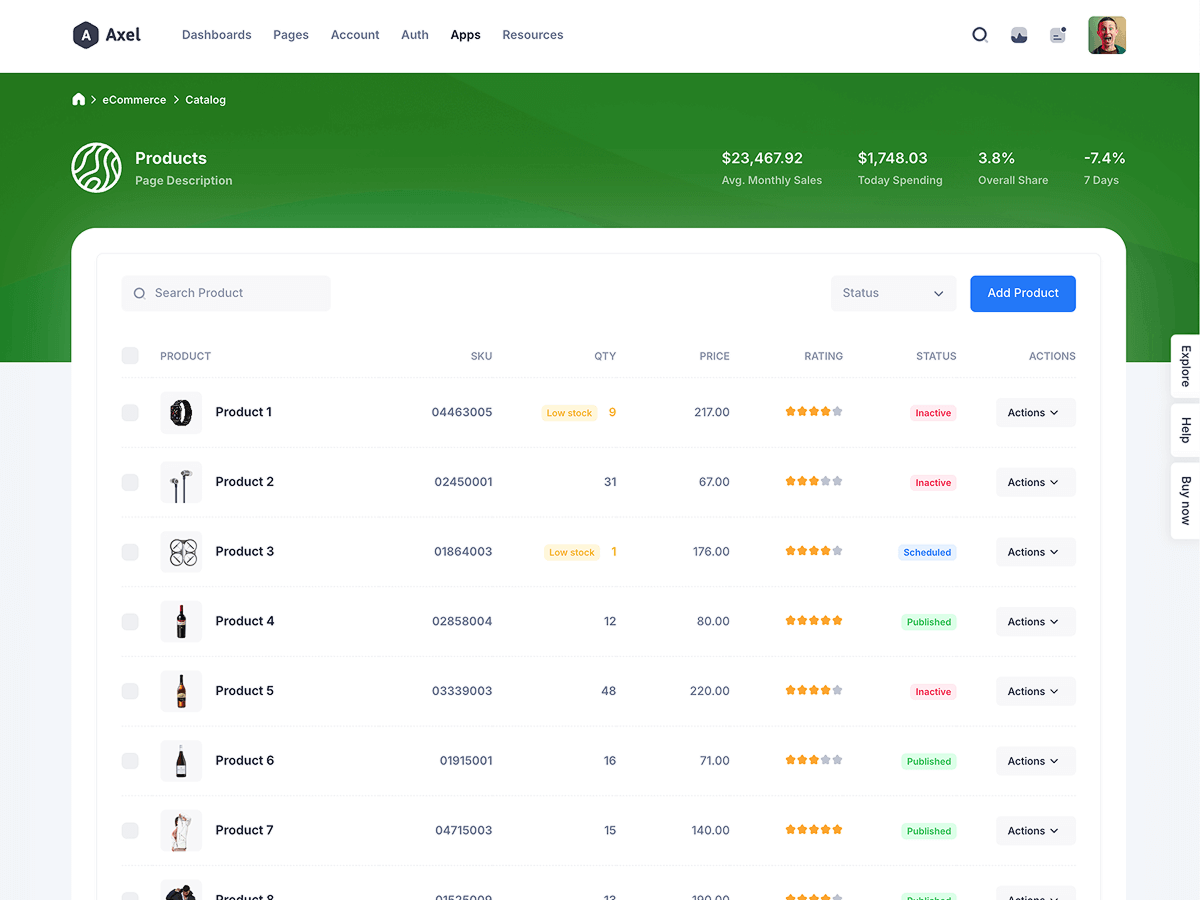Open the chat messages icon in the header
1200x900 pixels.
1058,35
